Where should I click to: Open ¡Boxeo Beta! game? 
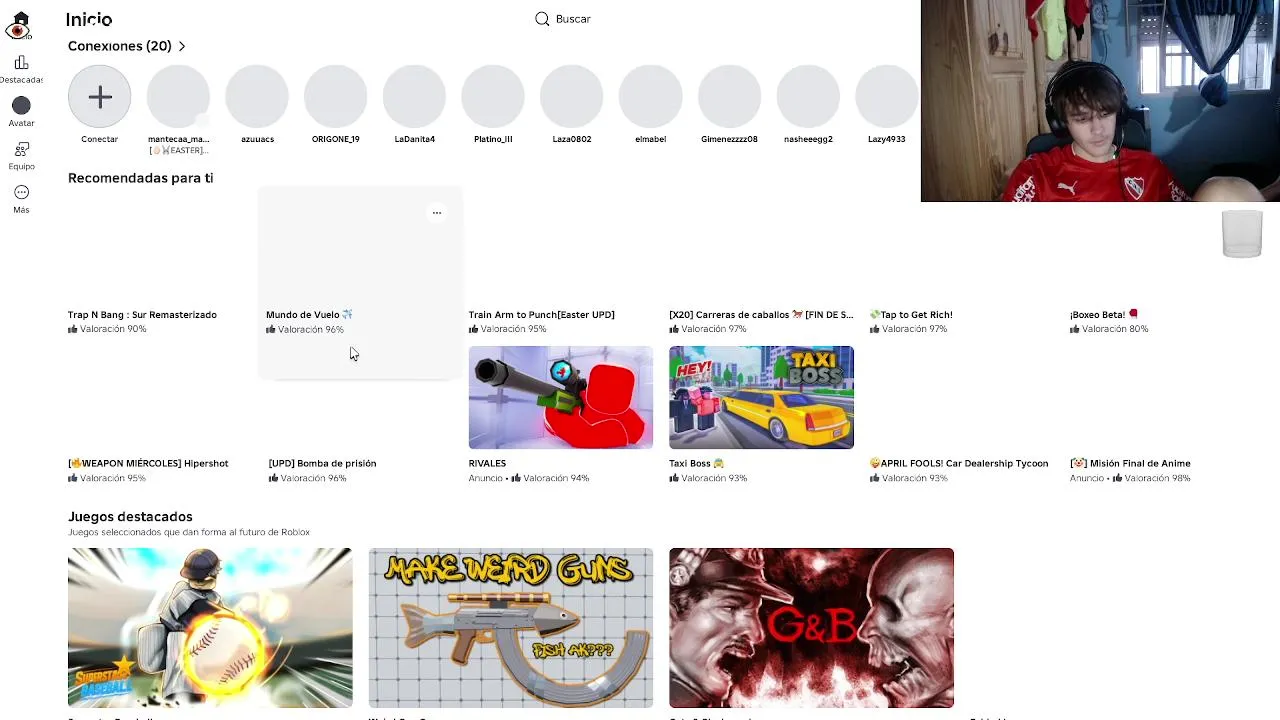pyautogui.click(x=1104, y=315)
